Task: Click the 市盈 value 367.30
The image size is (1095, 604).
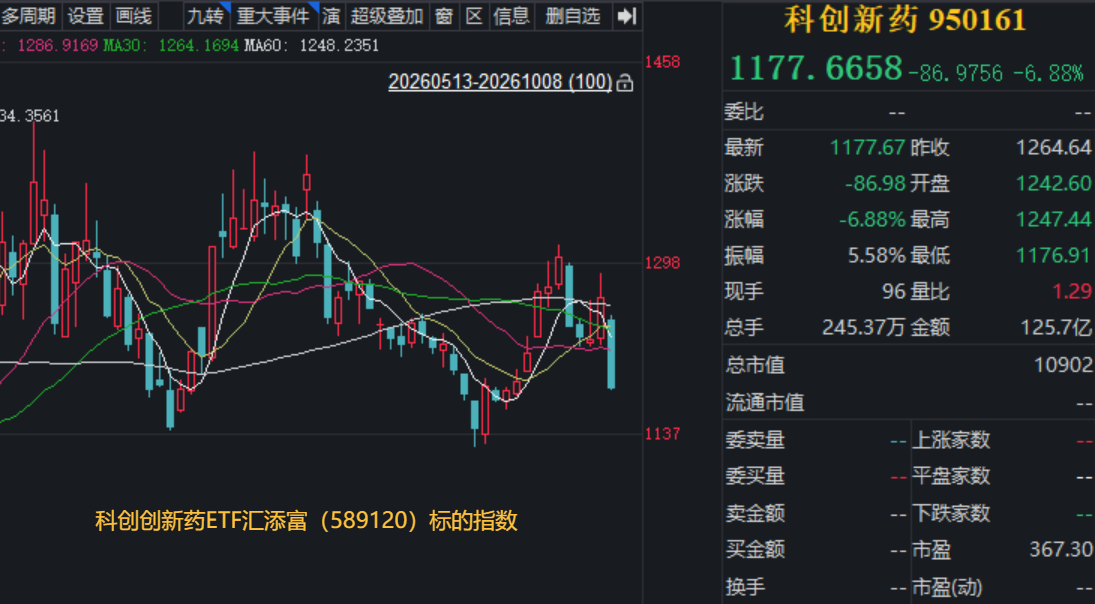Action: pyautogui.click(x=1061, y=550)
